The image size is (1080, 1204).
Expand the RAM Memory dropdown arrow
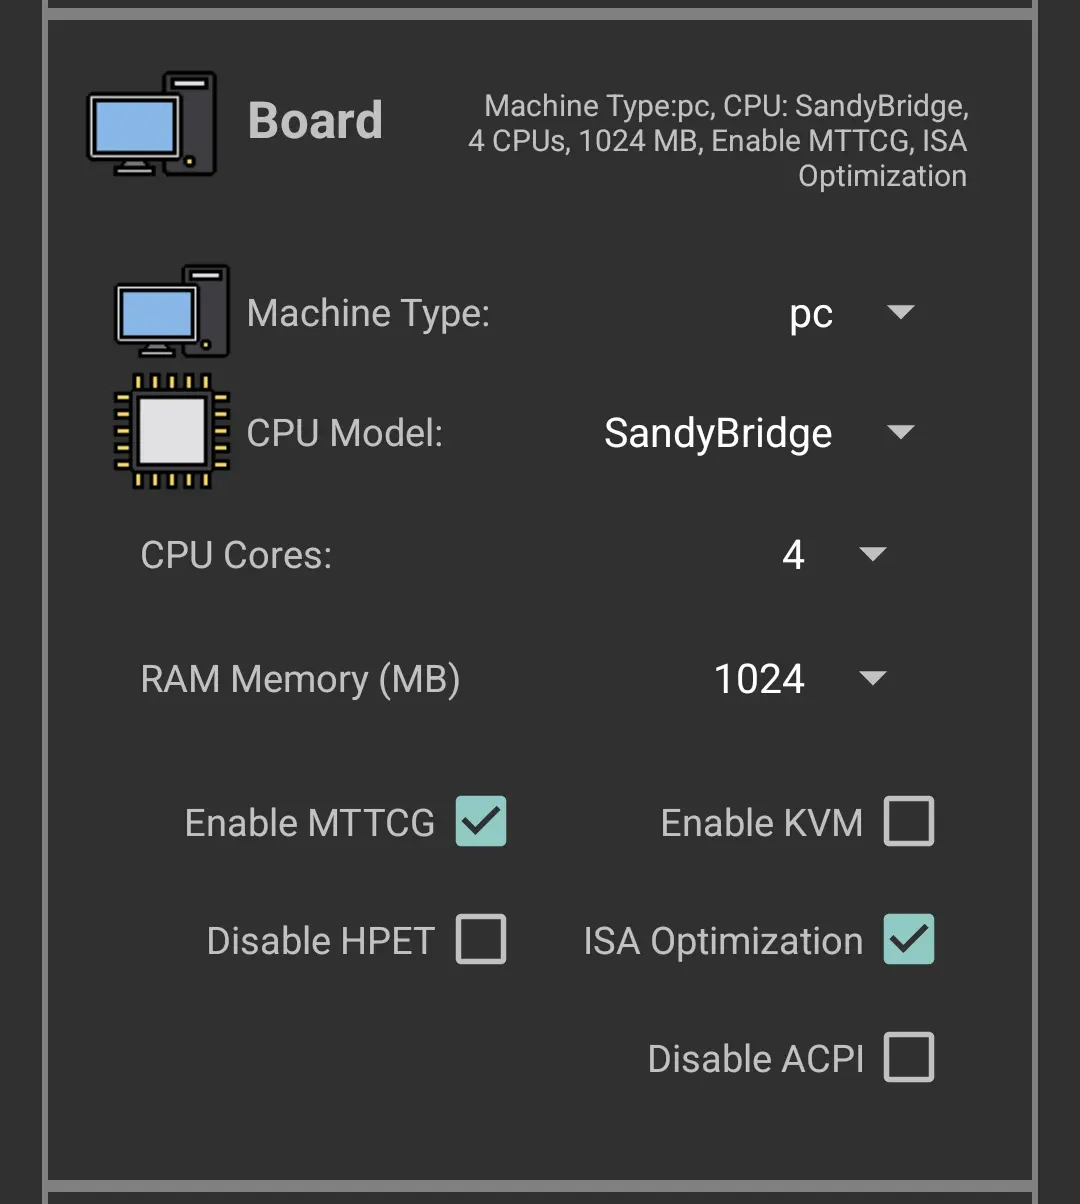873,679
